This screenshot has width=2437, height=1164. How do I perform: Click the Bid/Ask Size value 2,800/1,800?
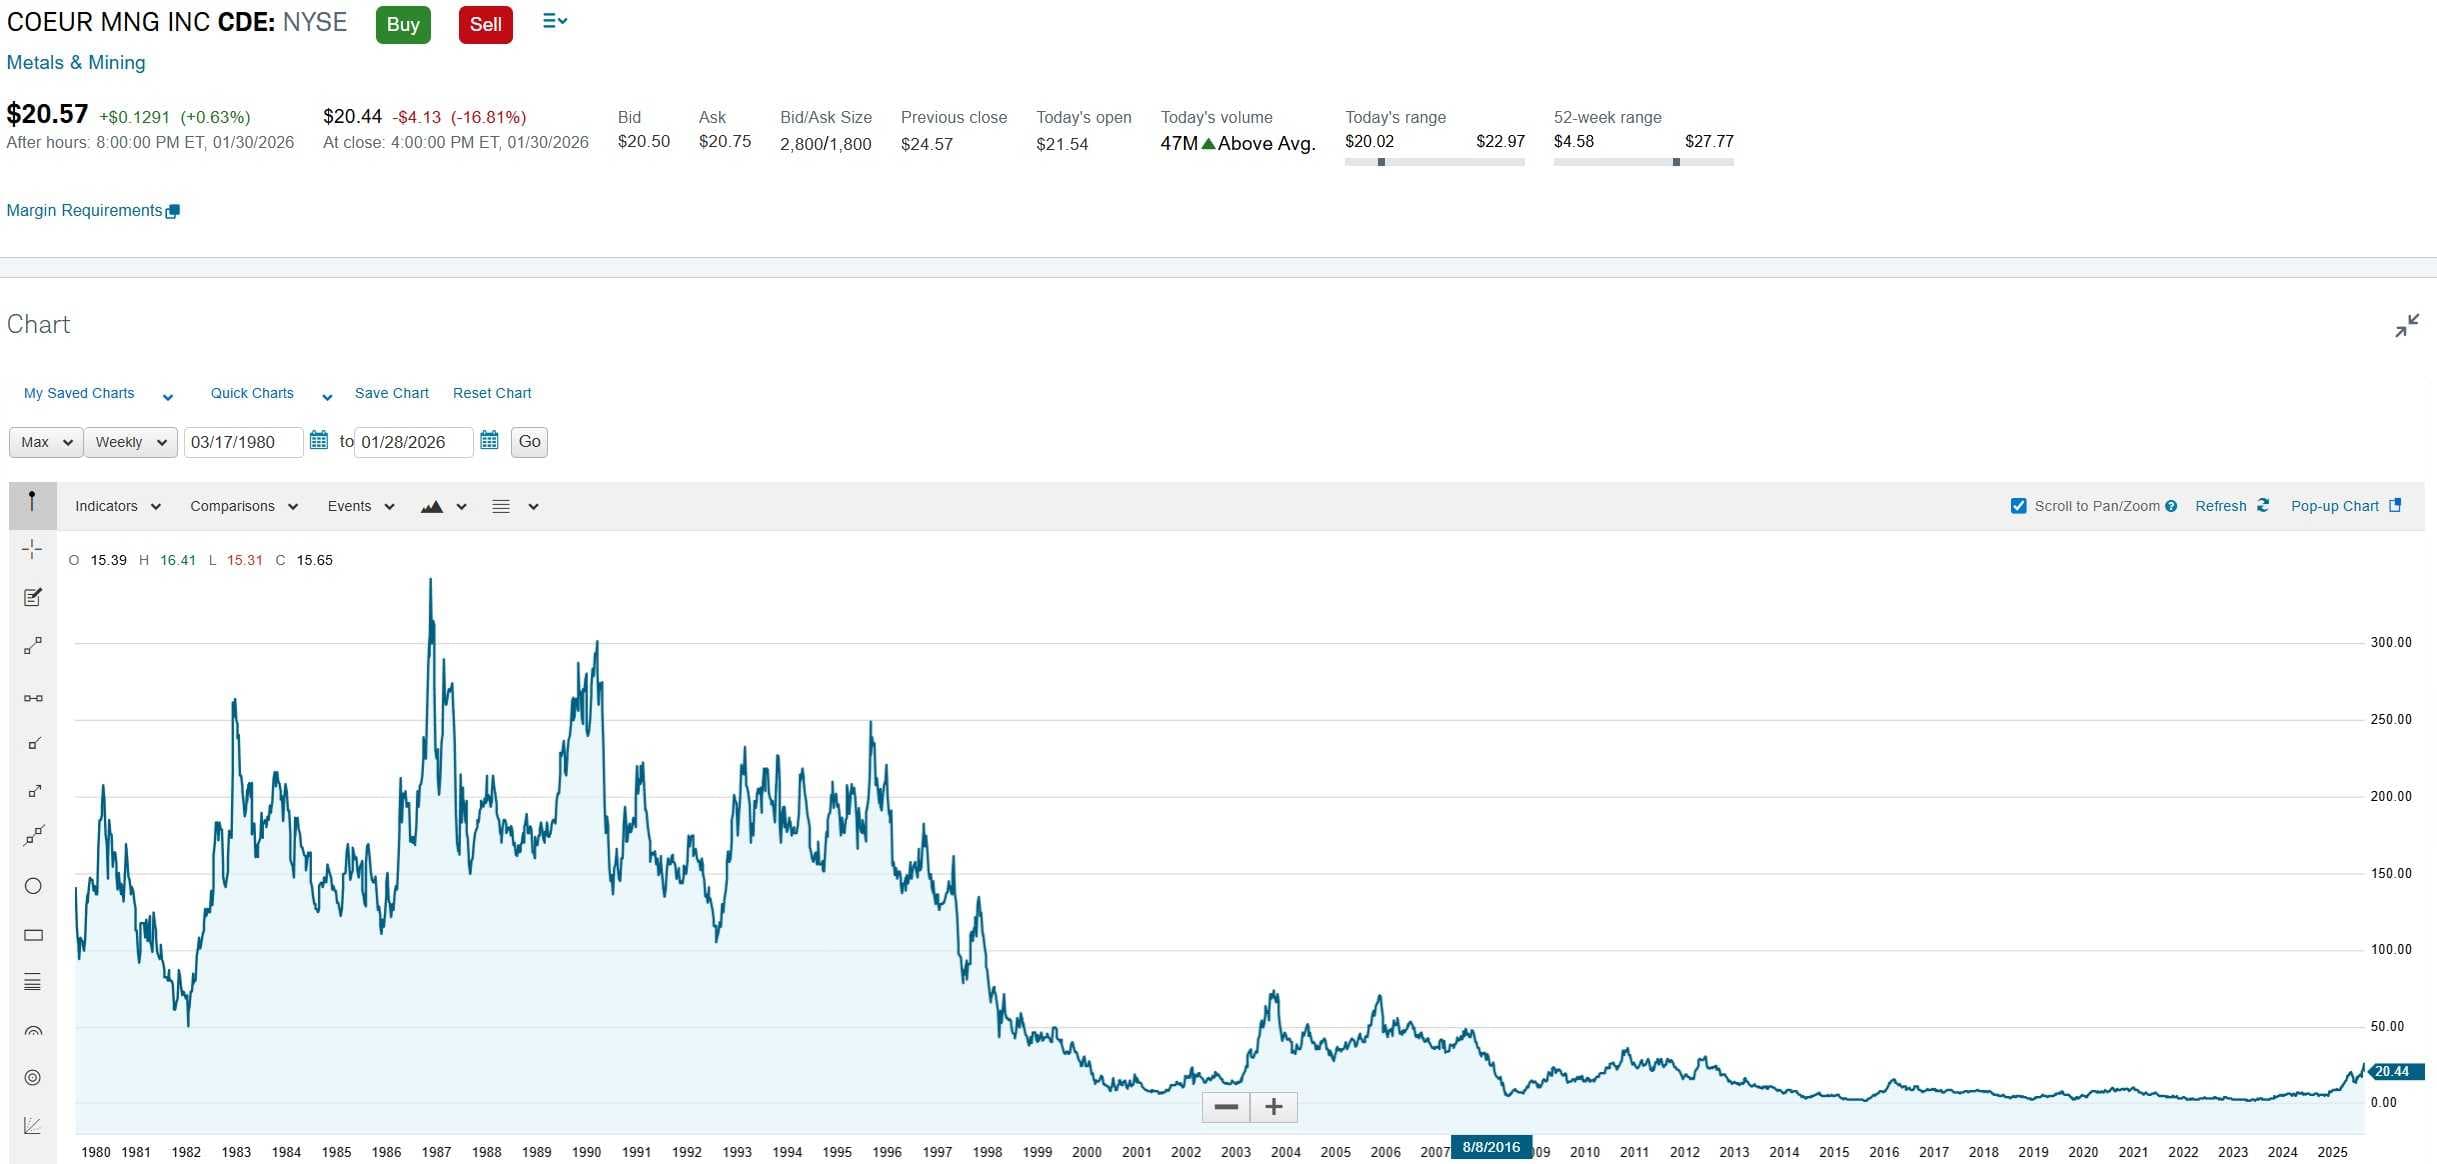point(826,144)
